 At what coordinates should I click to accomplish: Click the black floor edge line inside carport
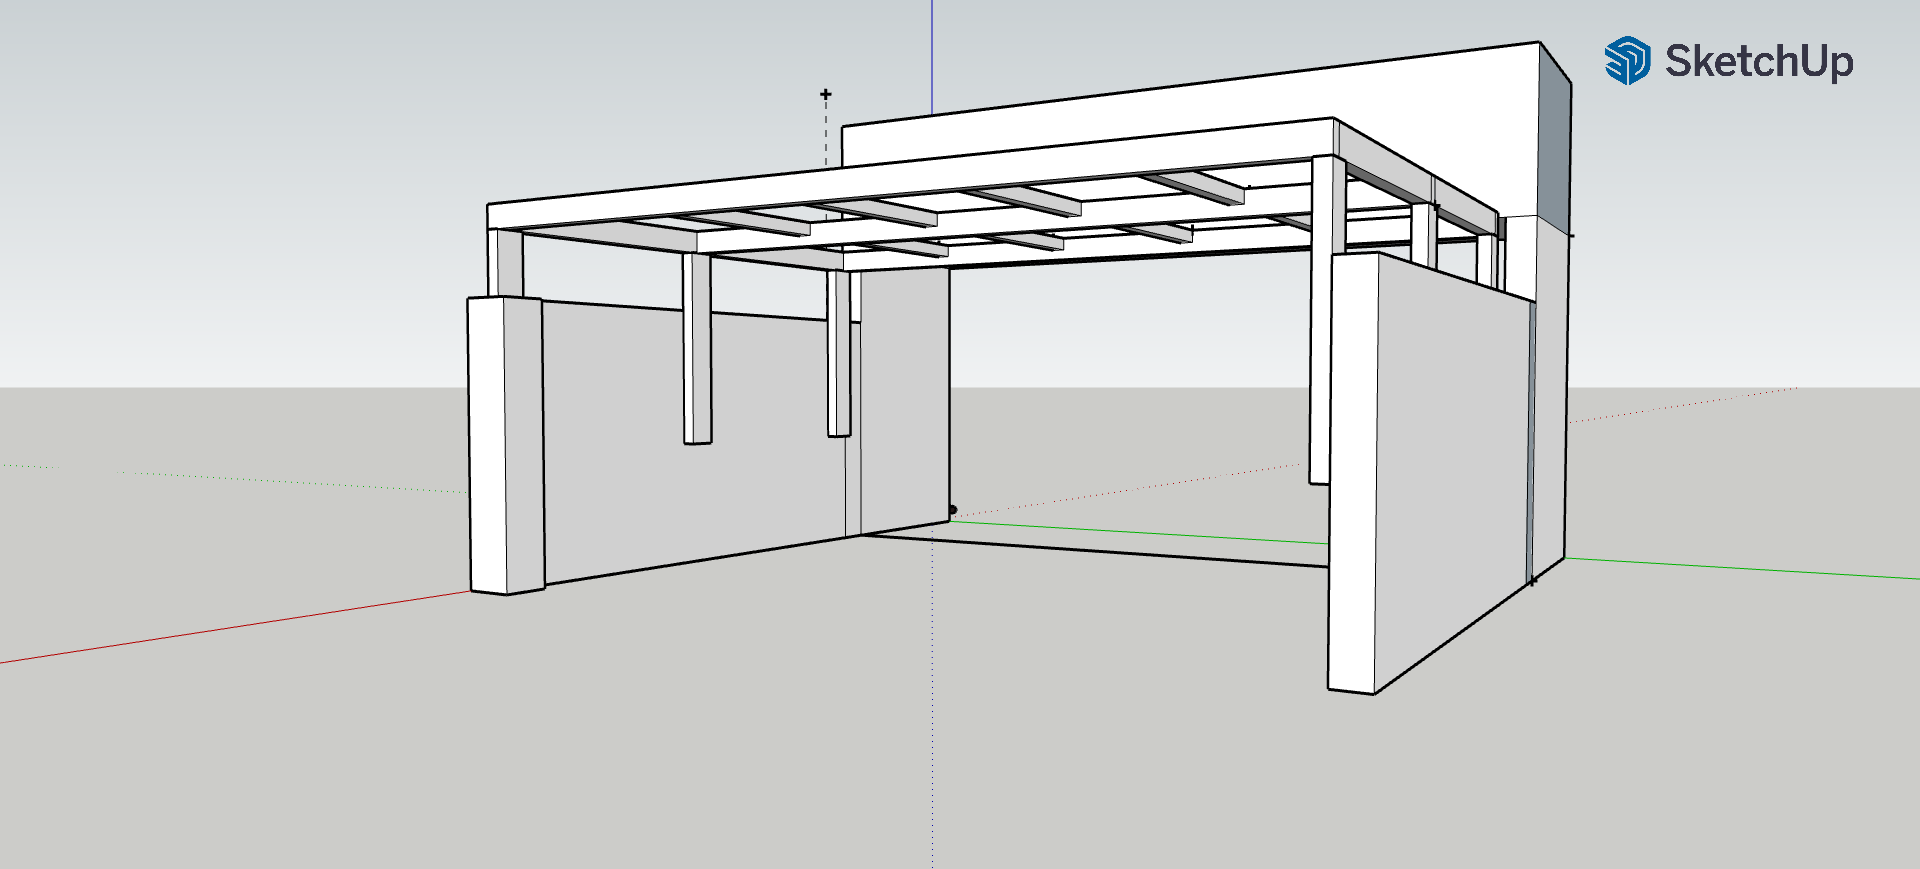tap(1100, 550)
